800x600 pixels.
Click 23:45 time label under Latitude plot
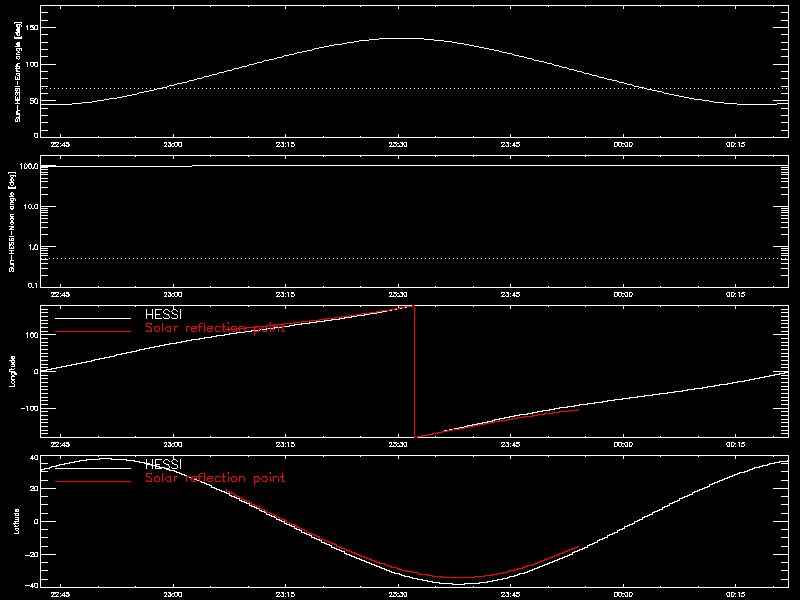pos(511,594)
